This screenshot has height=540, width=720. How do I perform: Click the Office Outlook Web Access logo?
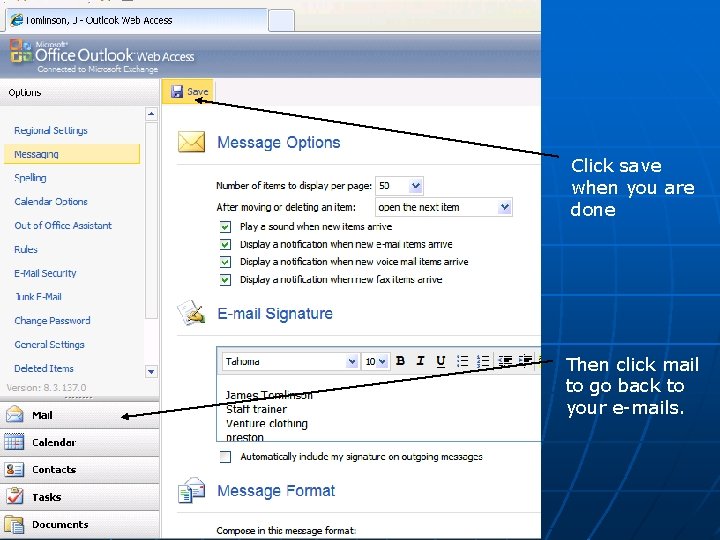click(x=102, y=56)
